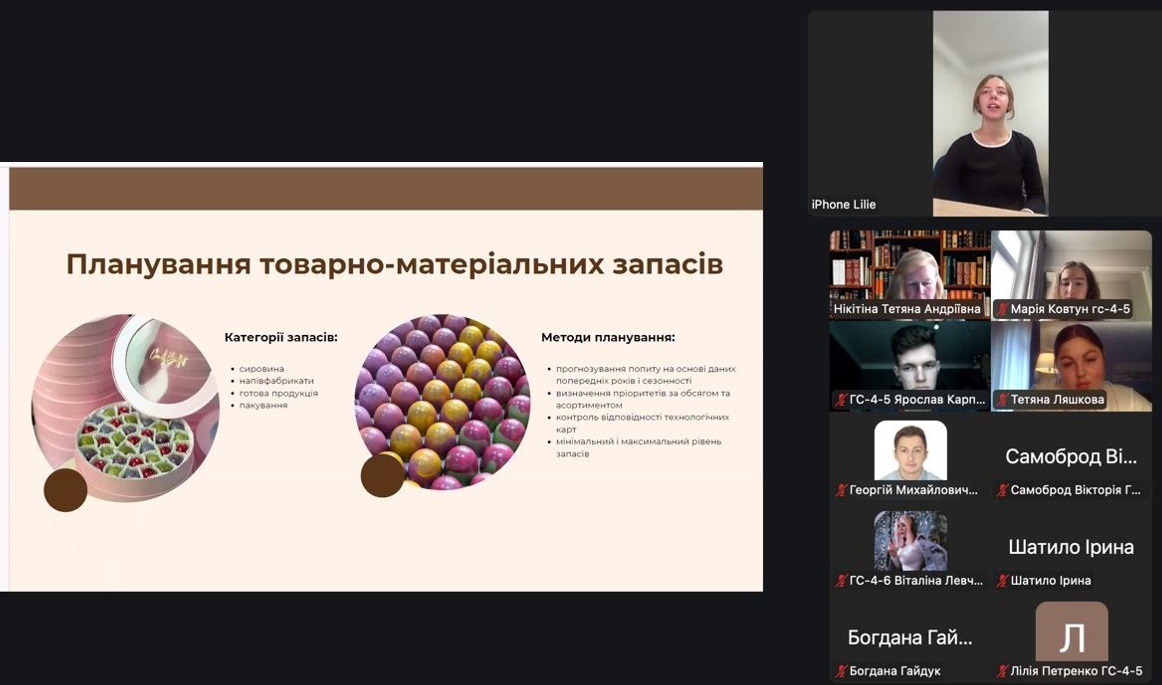Click the контроль відповідності bullet text
The image size is (1162, 685).
click(x=643, y=423)
